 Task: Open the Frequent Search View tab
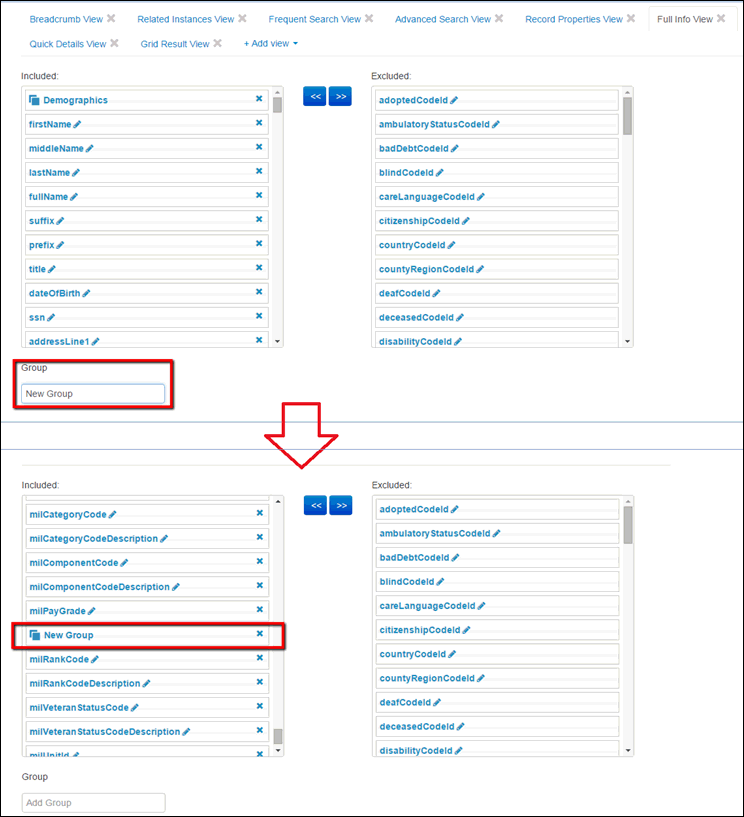point(314,19)
